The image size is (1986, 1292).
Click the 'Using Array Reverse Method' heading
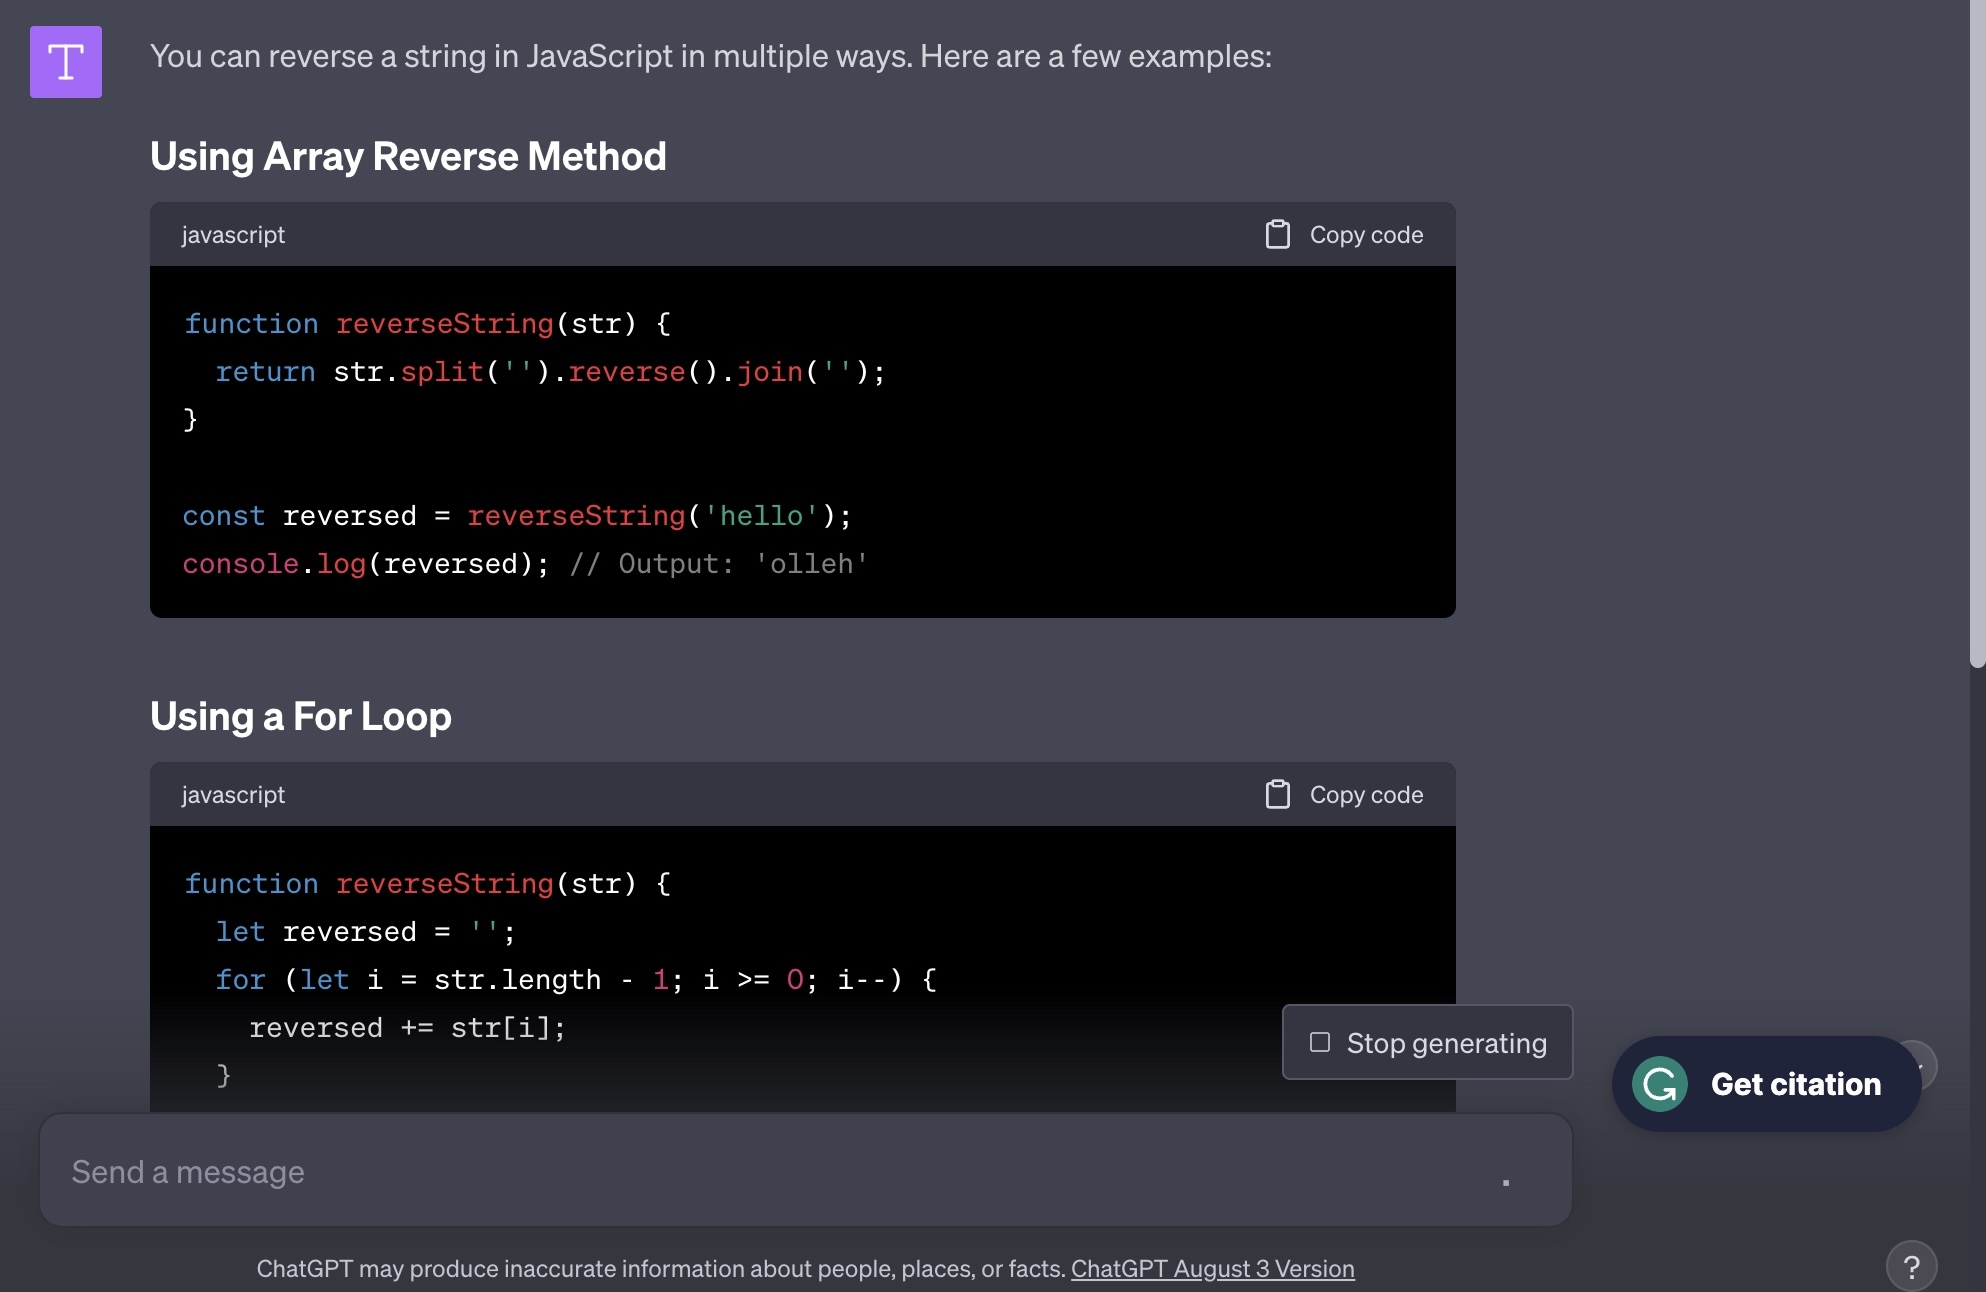coord(408,156)
